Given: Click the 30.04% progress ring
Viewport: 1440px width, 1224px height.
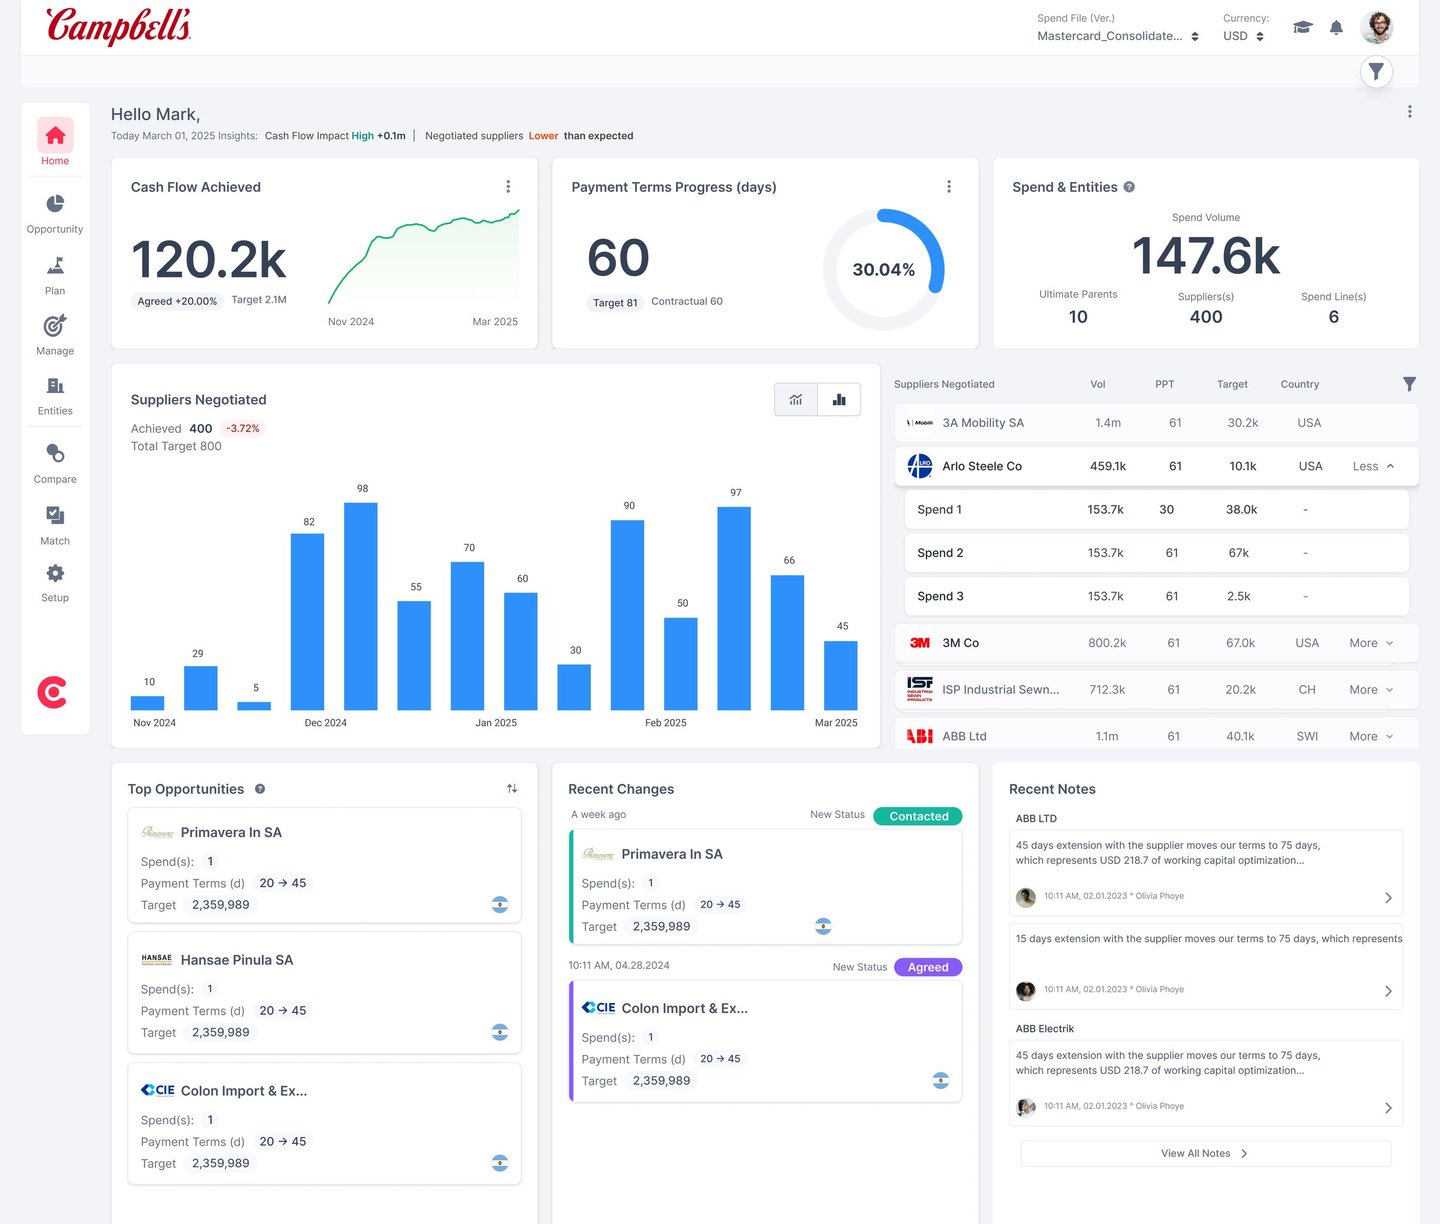Looking at the screenshot, I should tap(884, 269).
